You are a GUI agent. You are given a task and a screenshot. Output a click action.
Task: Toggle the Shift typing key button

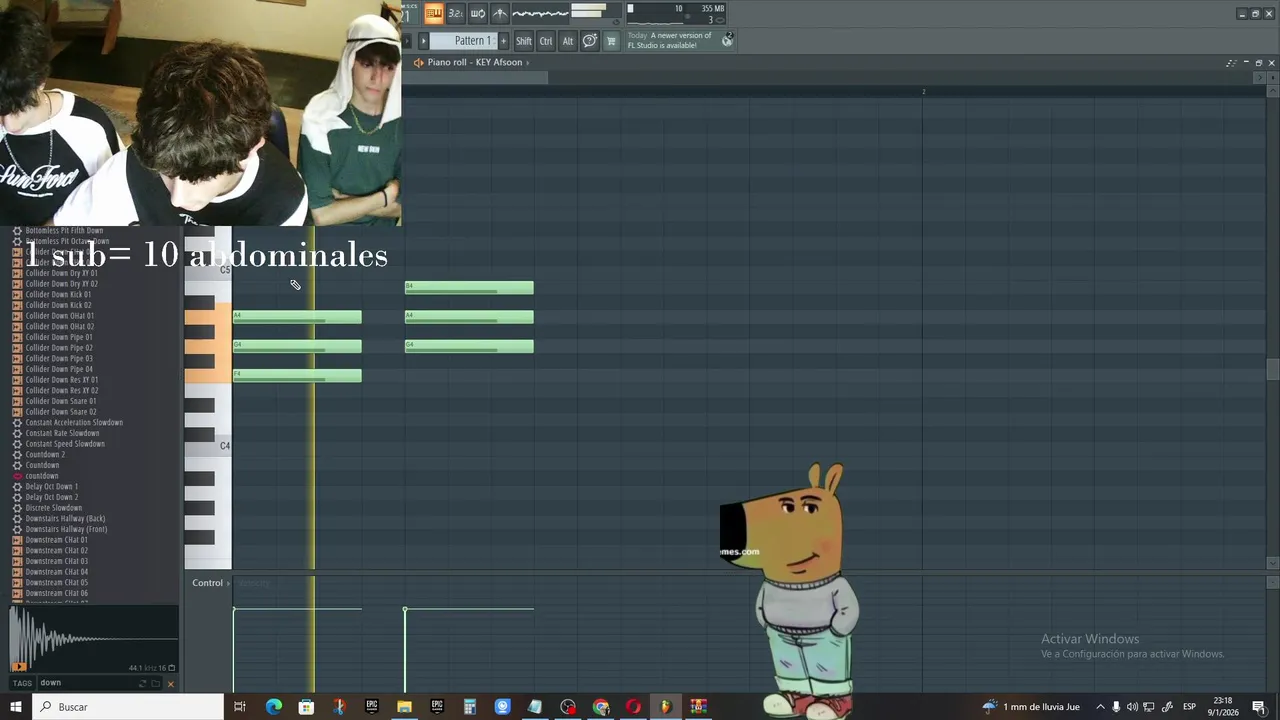tap(524, 41)
